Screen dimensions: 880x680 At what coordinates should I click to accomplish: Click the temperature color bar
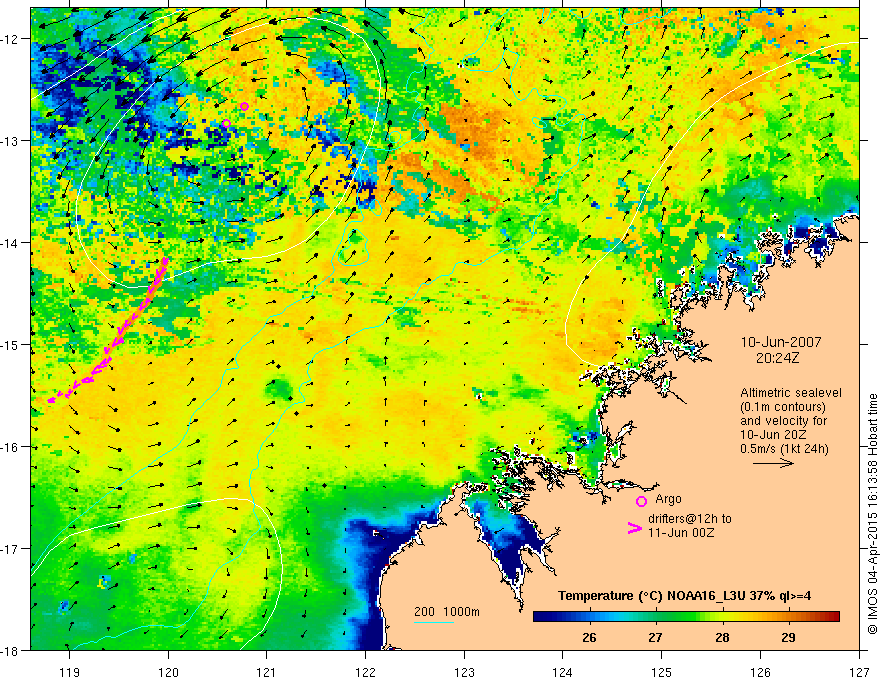tap(686, 616)
